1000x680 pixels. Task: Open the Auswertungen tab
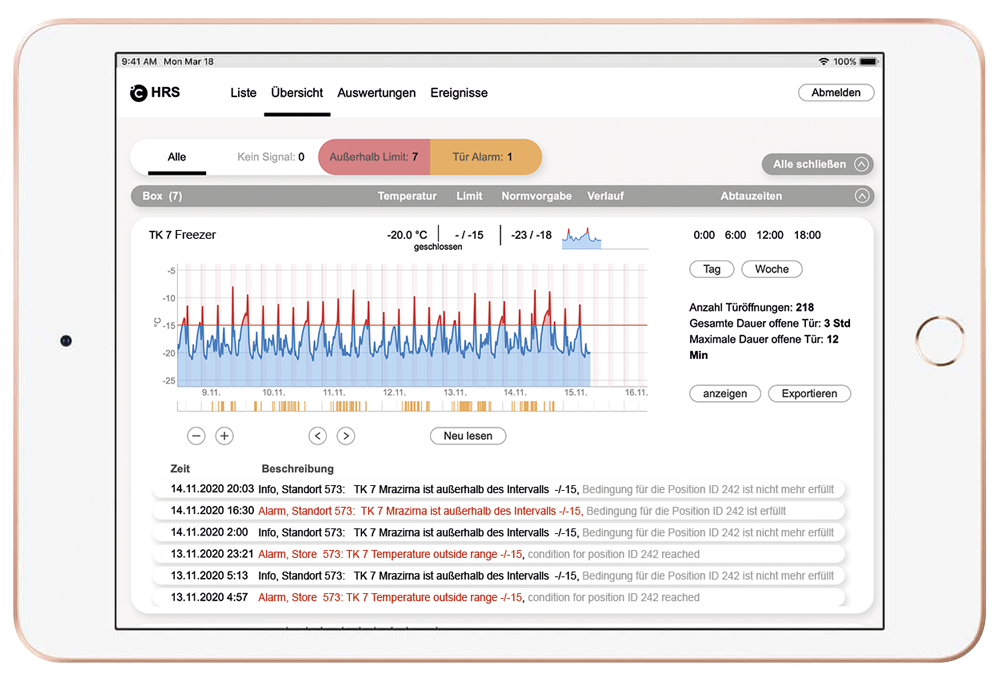pyautogui.click(x=376, y=93)
